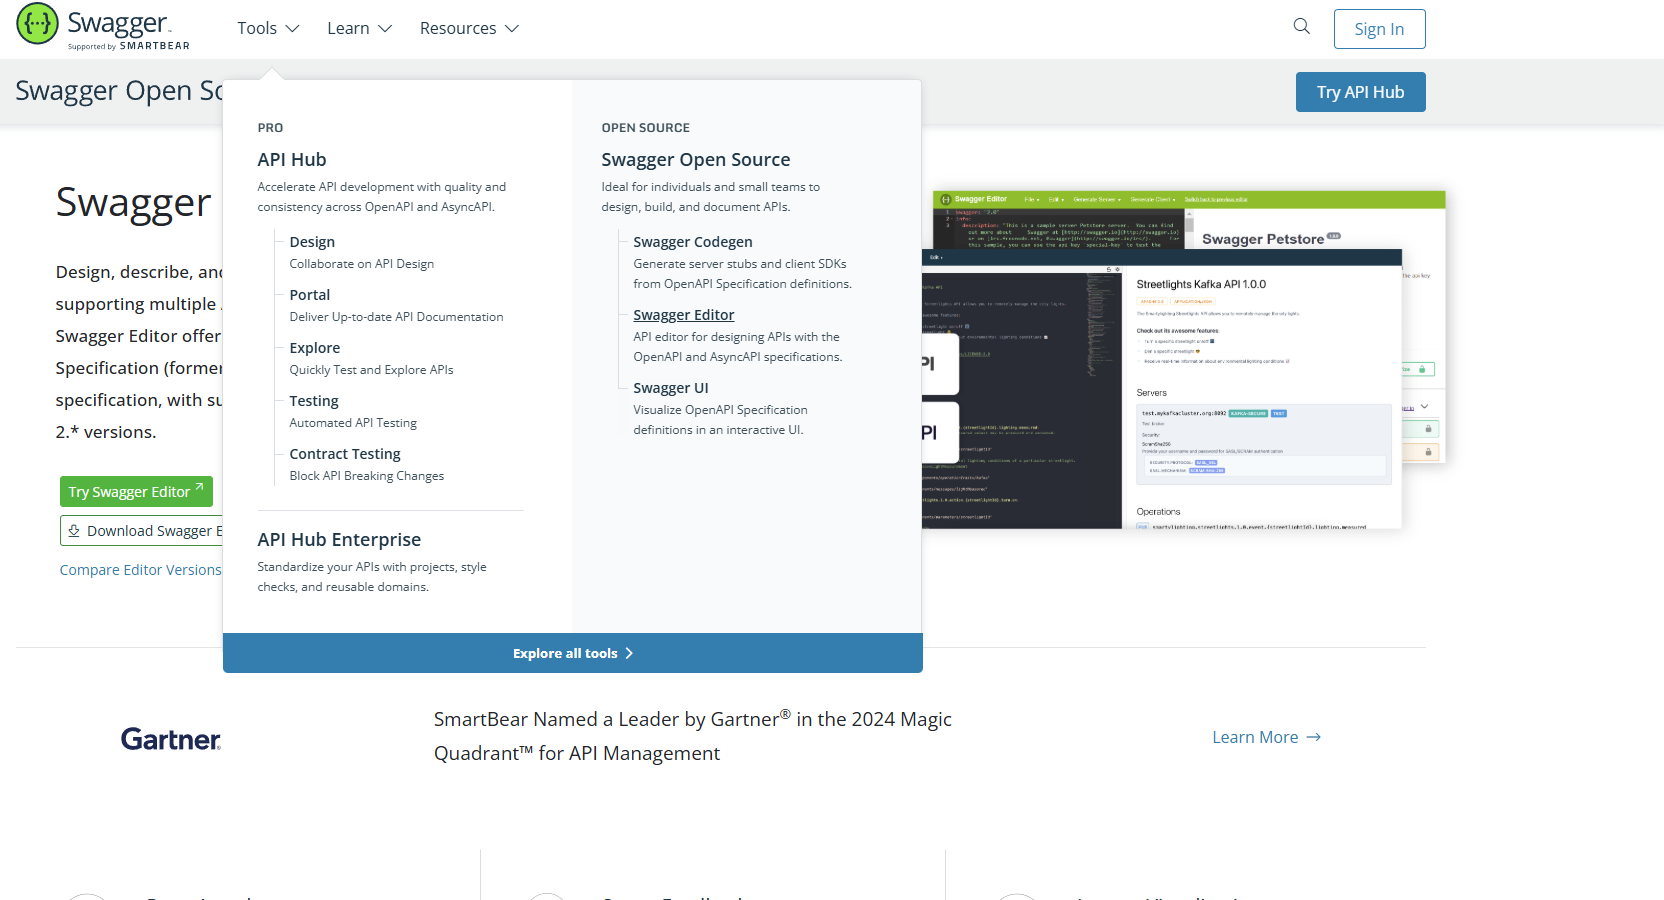1664x900 pixels.
Task: Select Swagger Editor menu entry
Action: coord(684,315)
